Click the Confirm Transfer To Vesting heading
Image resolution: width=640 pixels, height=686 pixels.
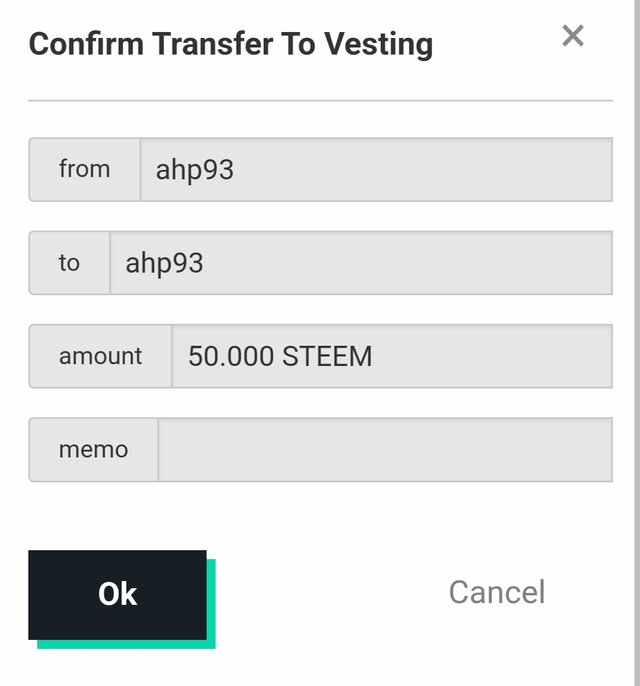[231, 44]
